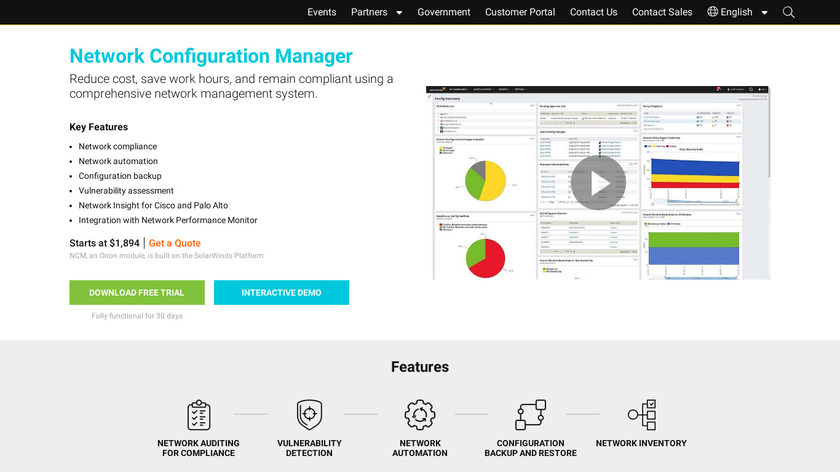Click Network Auditing for Compliance label
The width and height of the screenshot is (840, 472).
(x=198, y=448)
